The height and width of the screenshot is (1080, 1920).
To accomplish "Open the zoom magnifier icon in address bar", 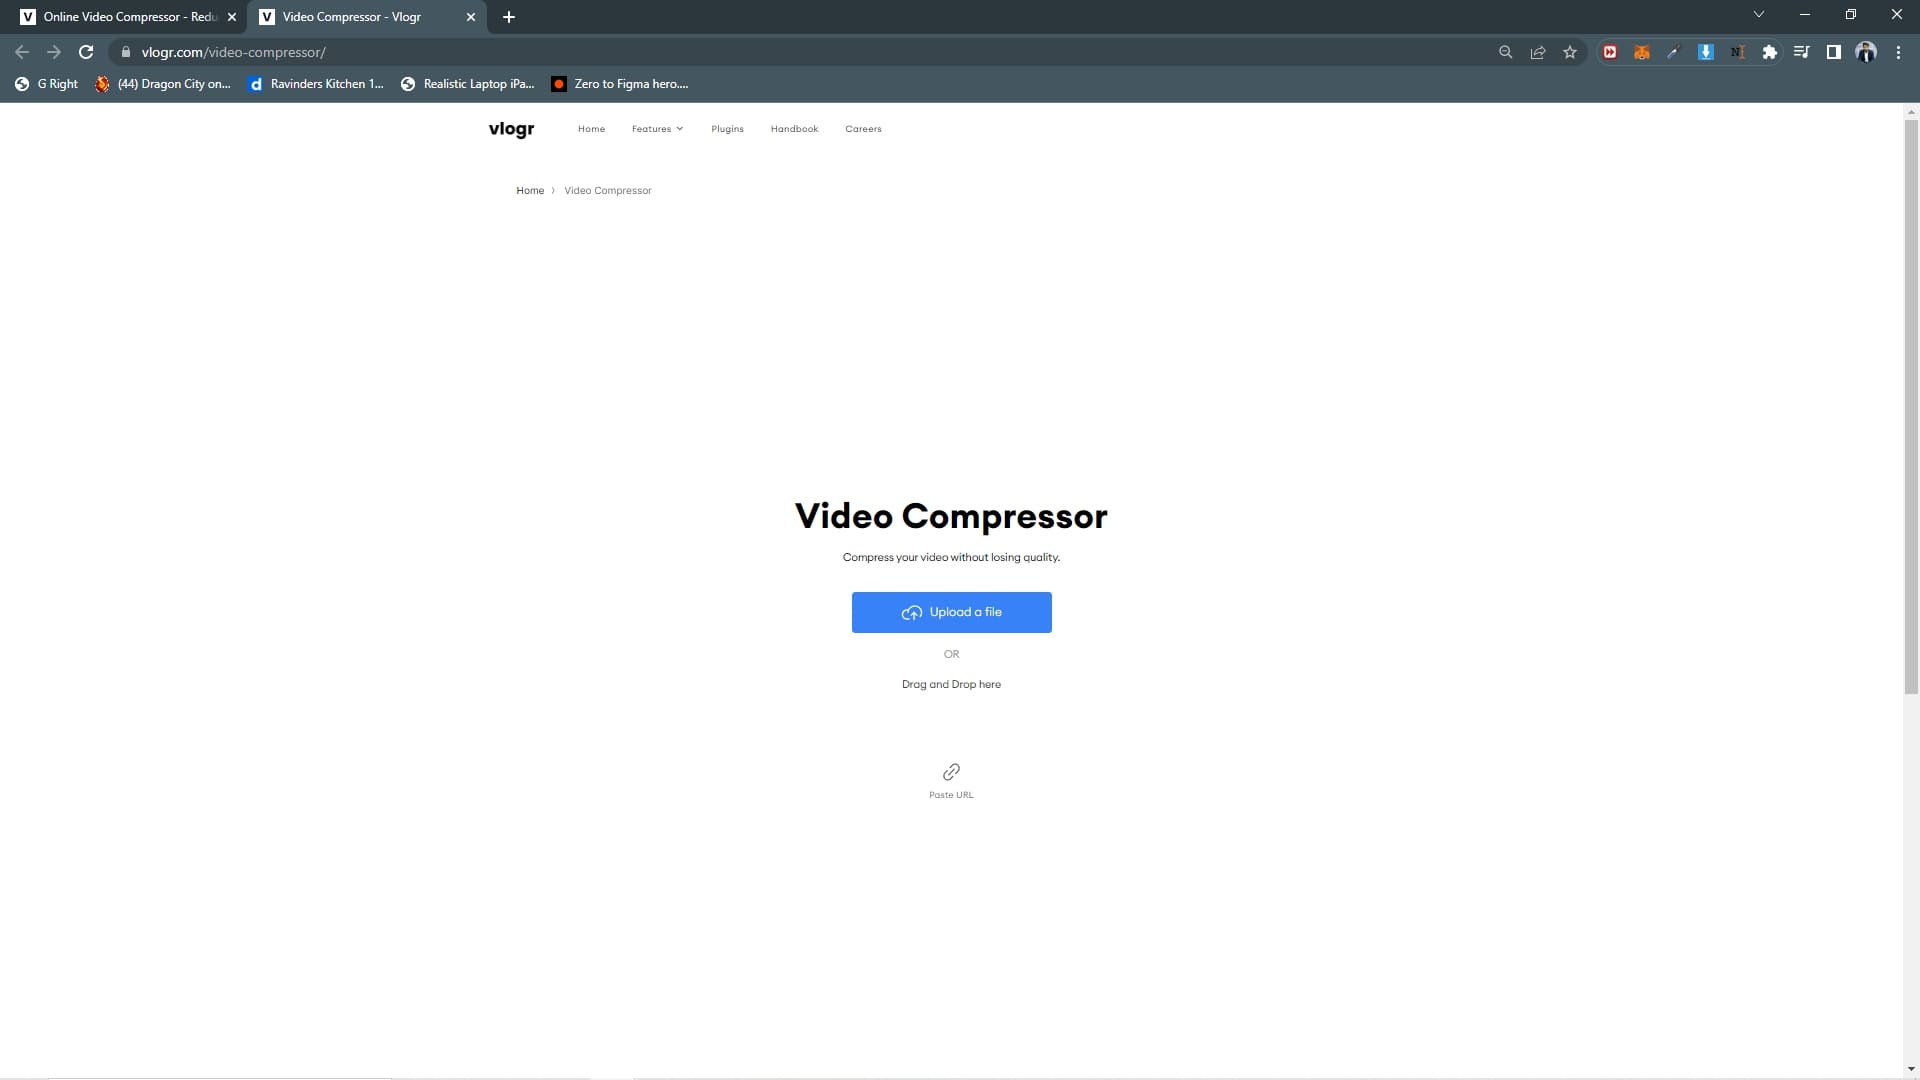I will click(1505, 52).
